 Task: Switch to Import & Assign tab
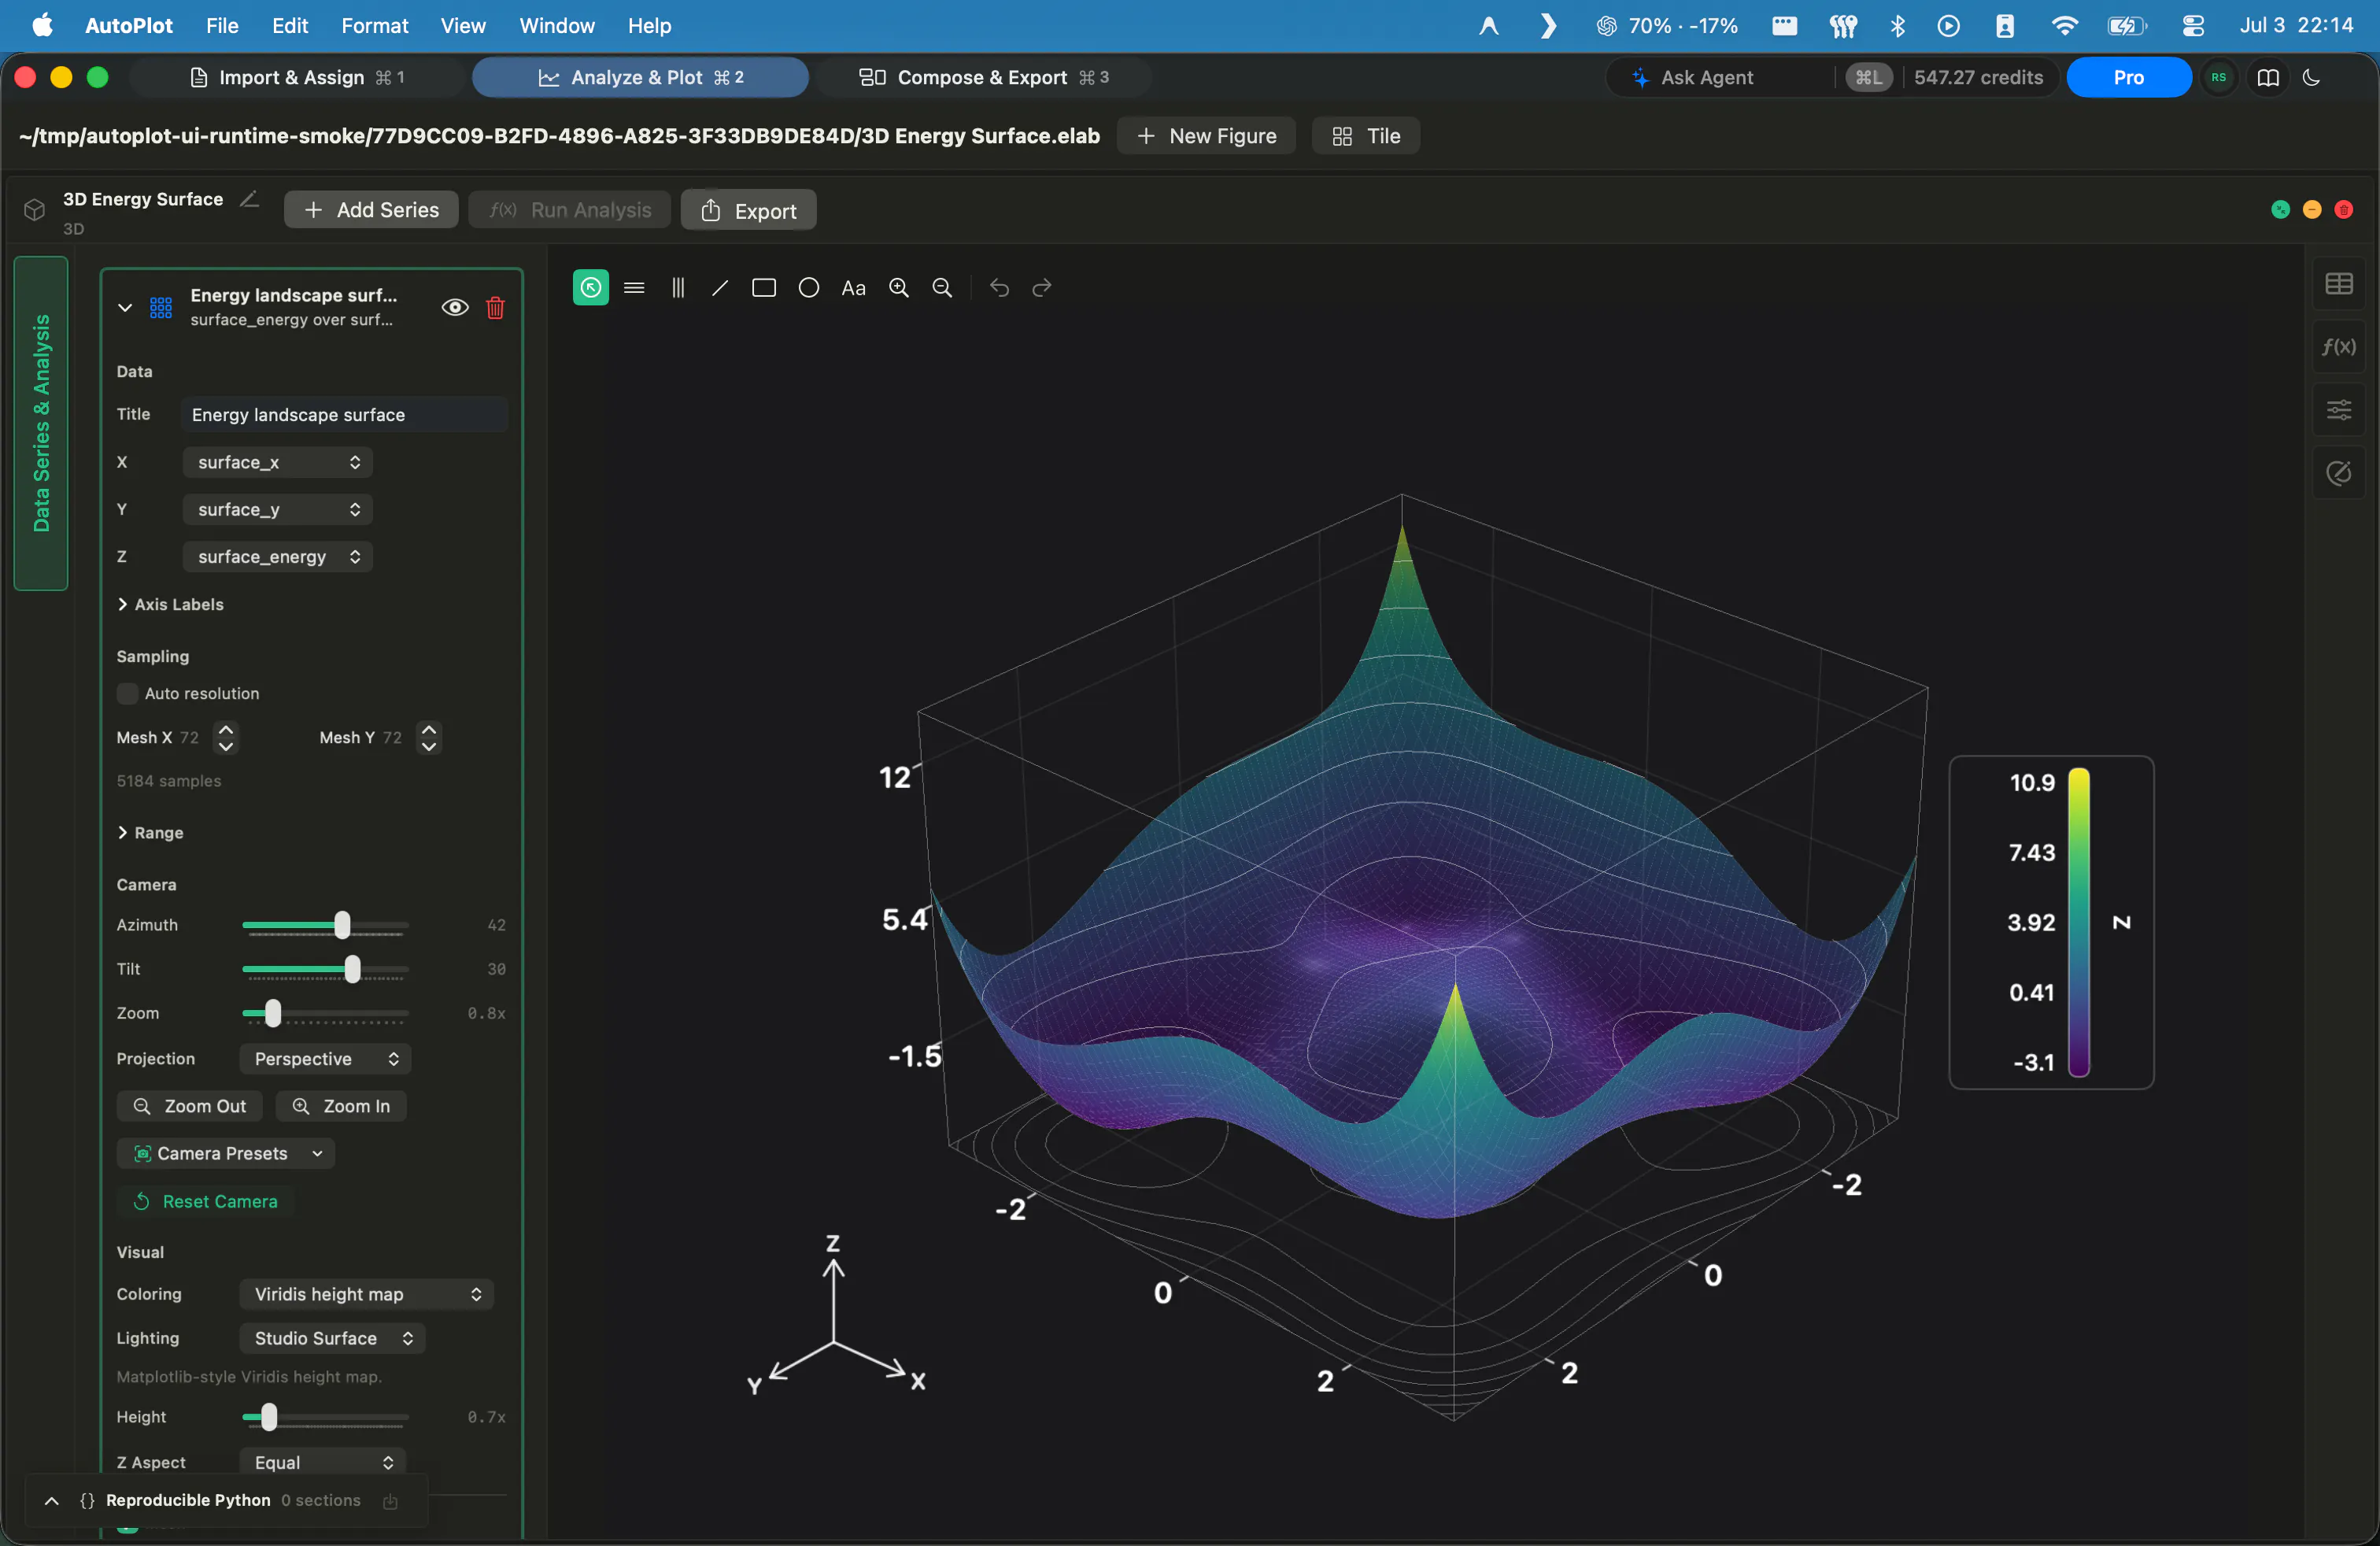point(297,78)
